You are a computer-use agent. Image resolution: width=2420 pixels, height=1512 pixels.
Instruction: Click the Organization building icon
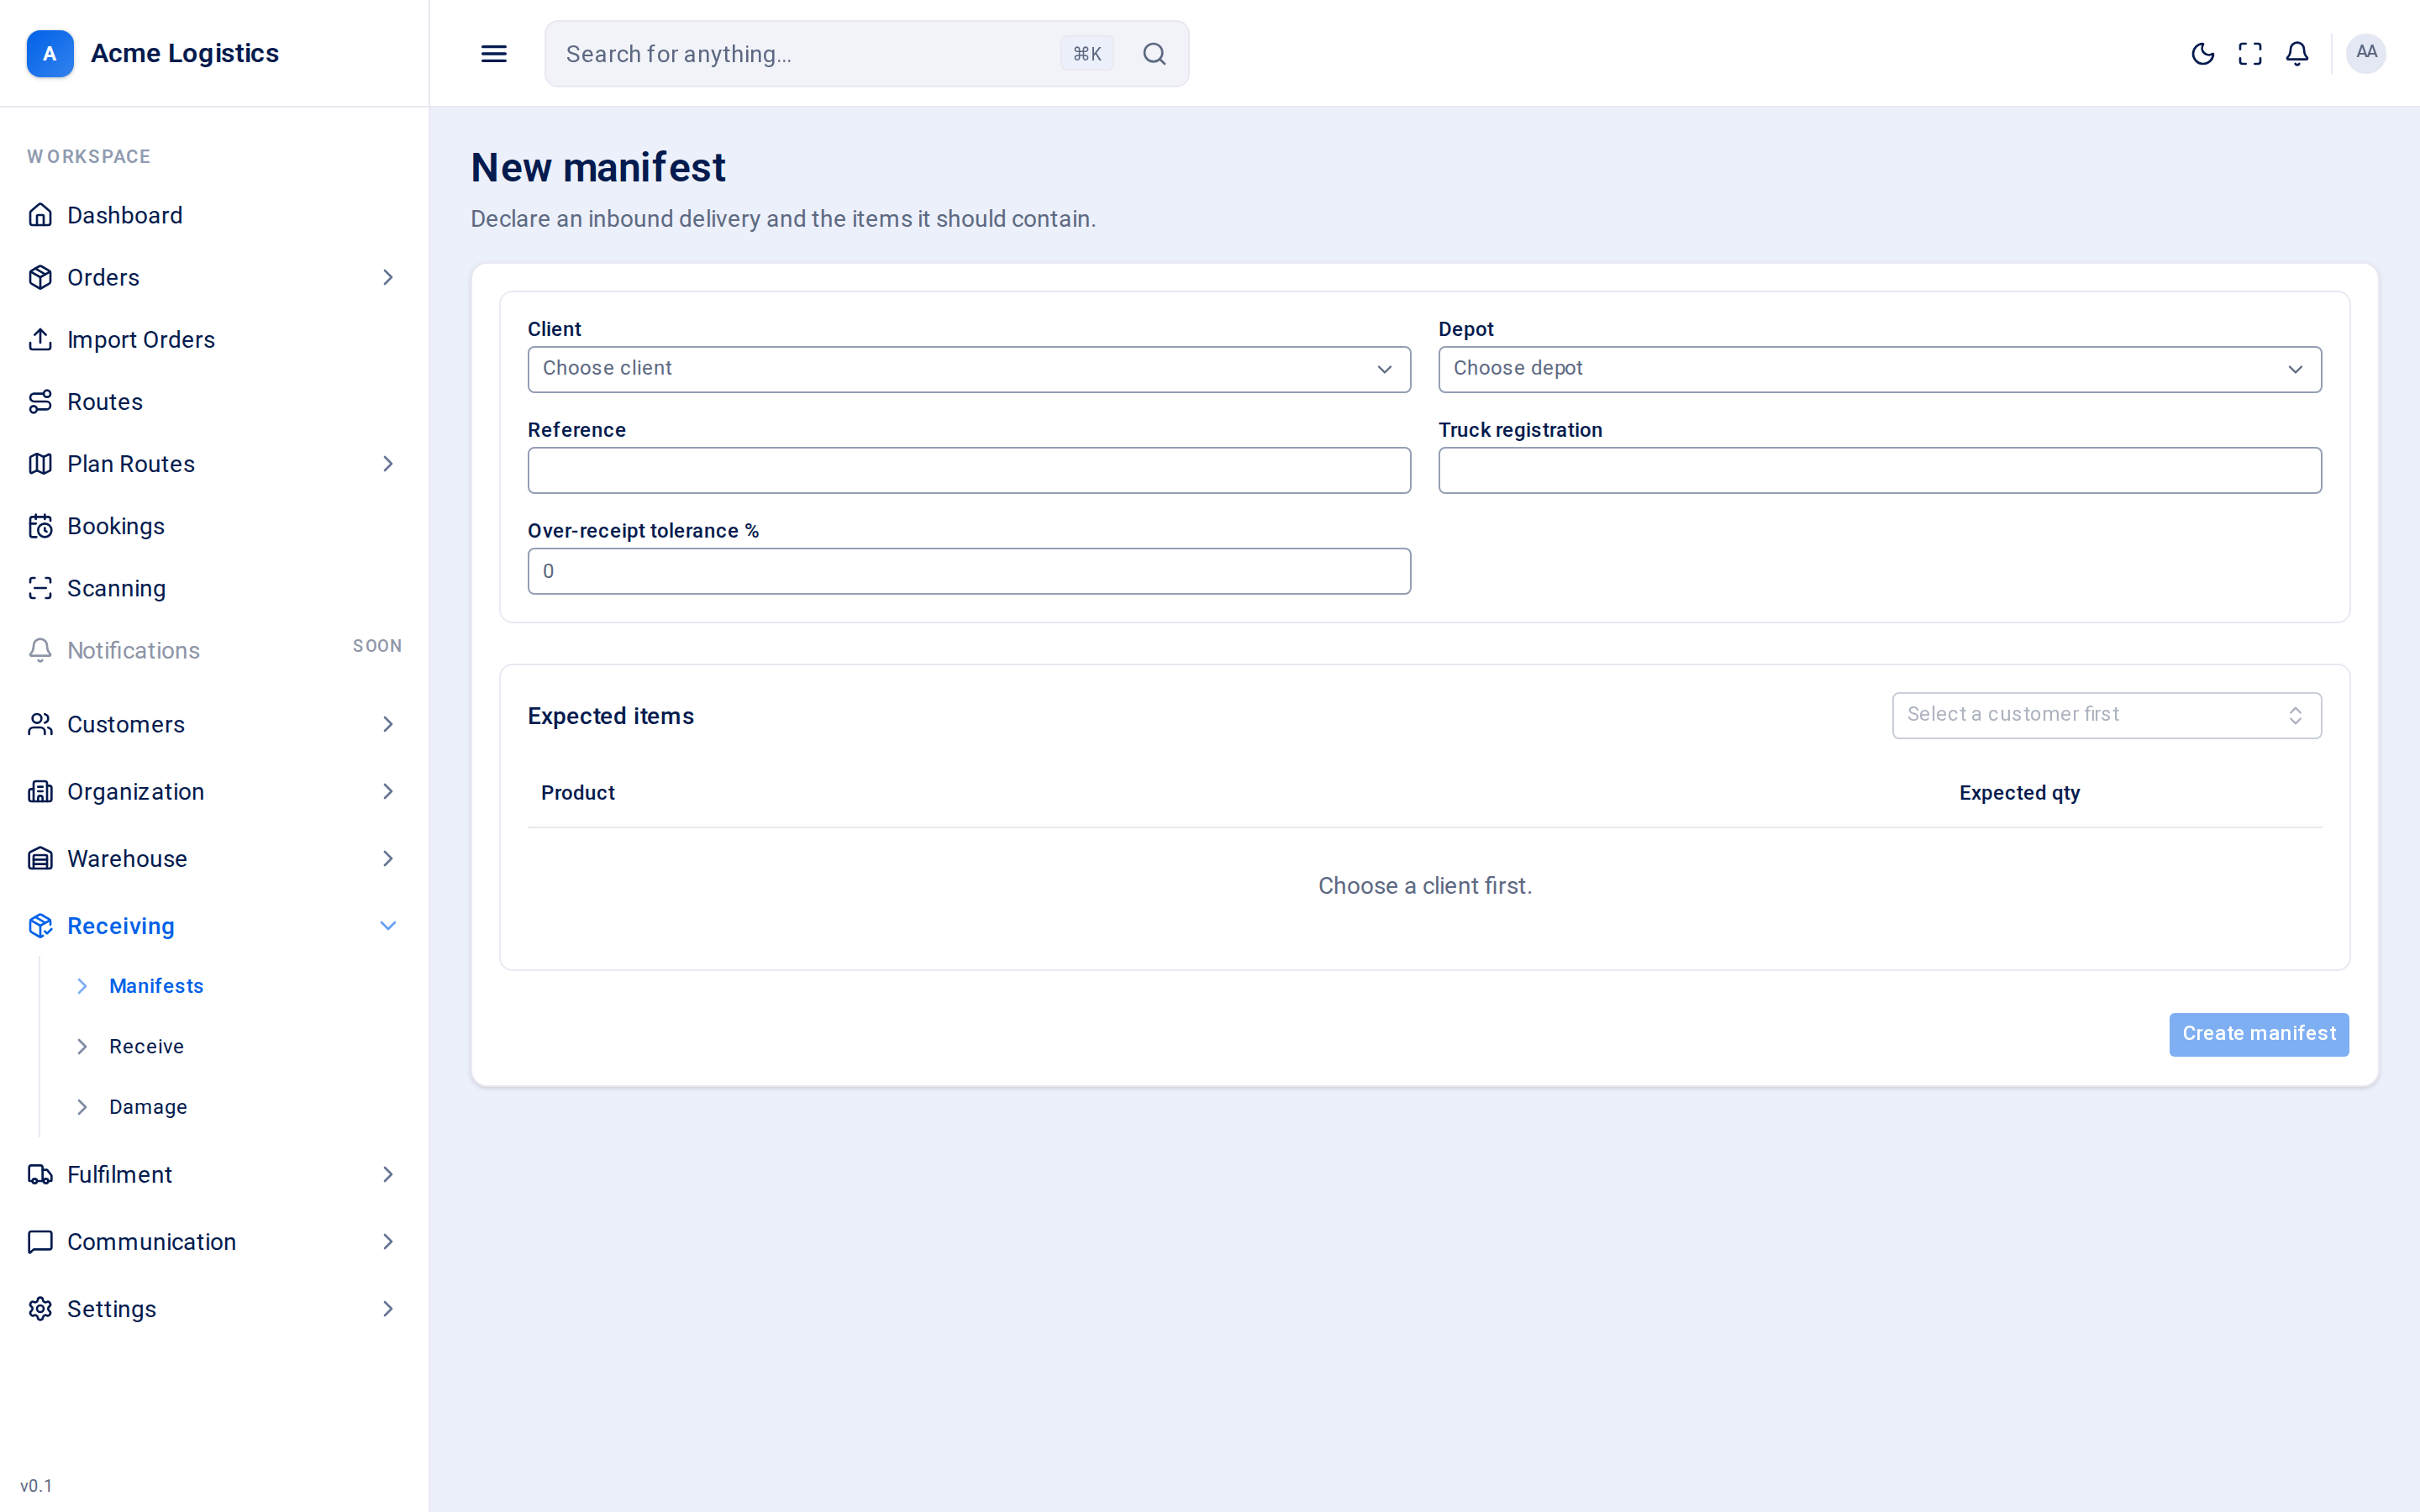[40, 792]
